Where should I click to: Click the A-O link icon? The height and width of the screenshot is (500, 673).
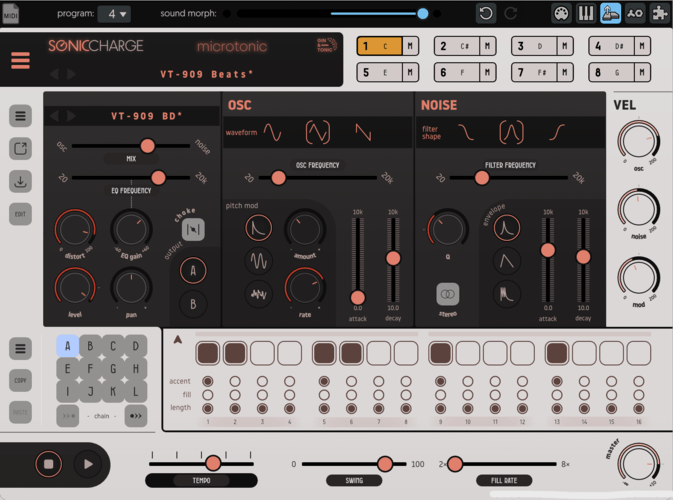tap(634, 14)
